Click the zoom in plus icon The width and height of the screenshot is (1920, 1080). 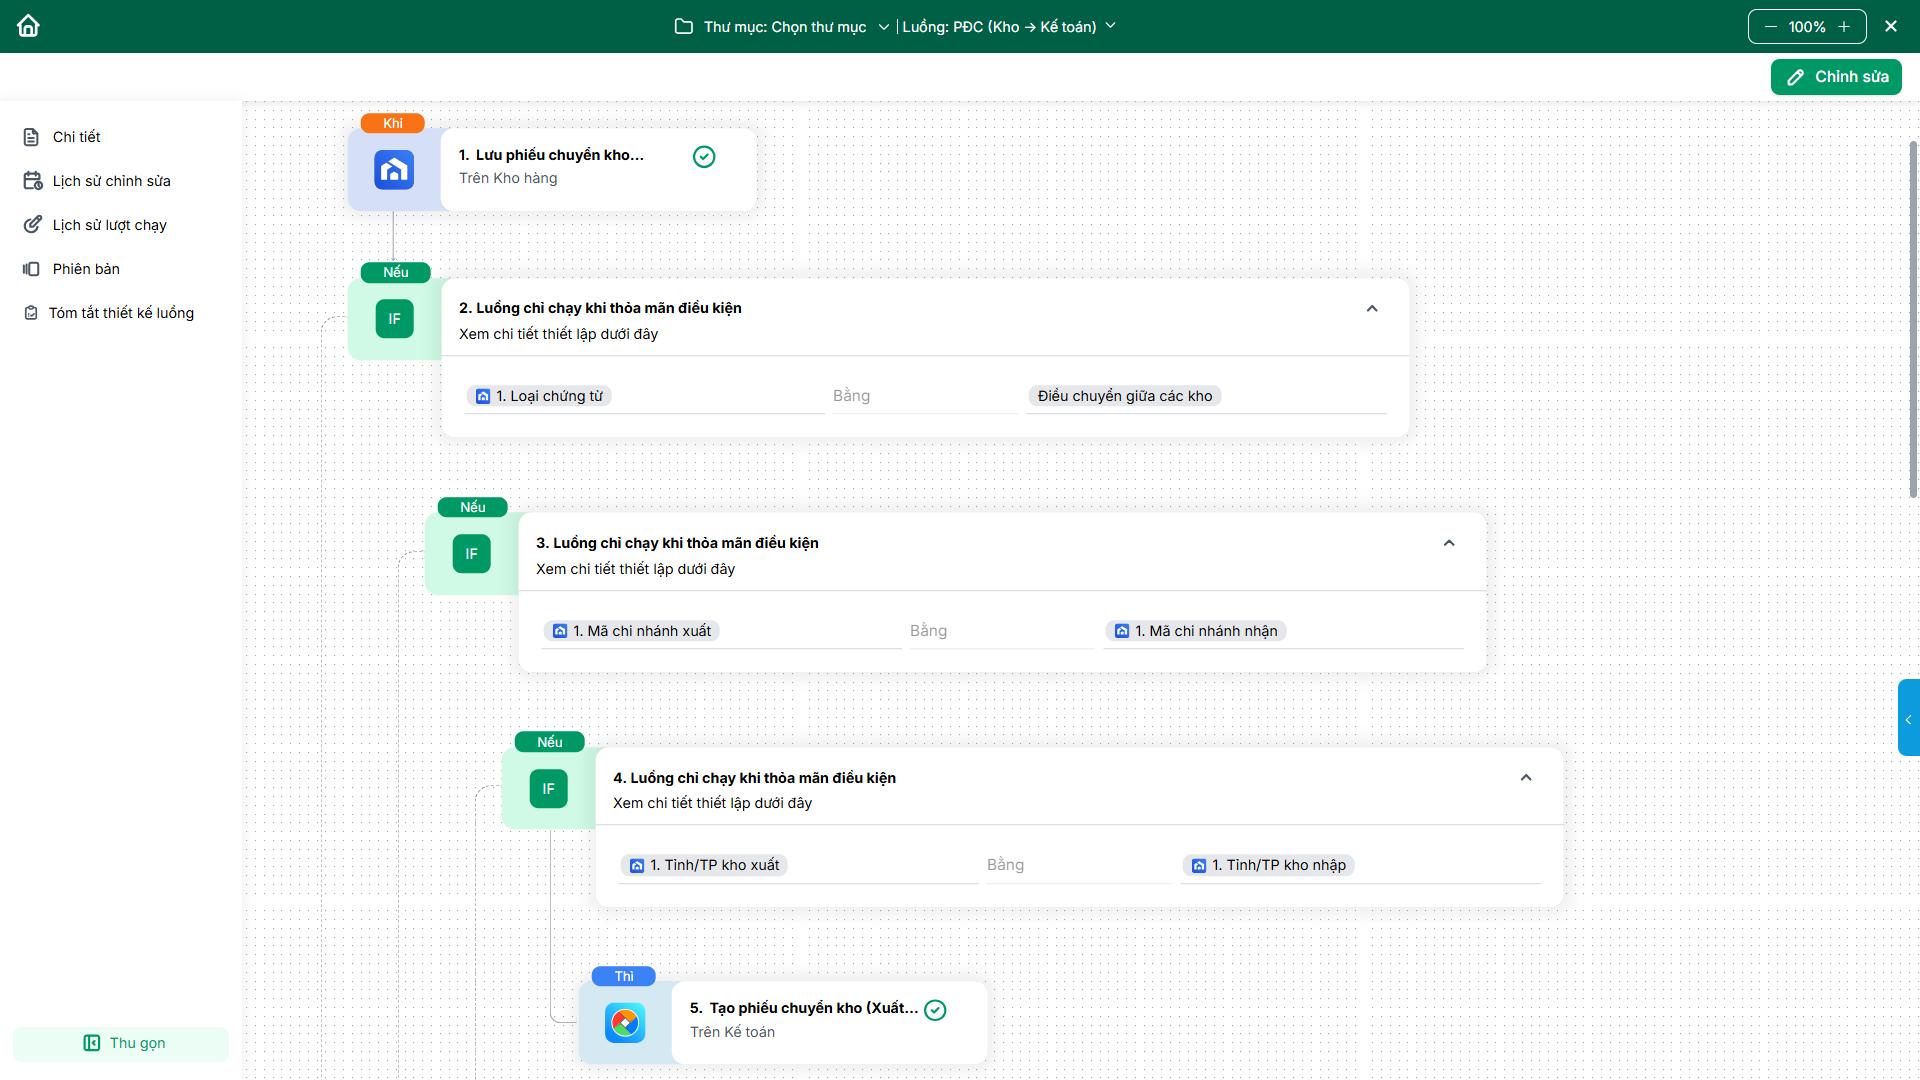click(1844, 27)
